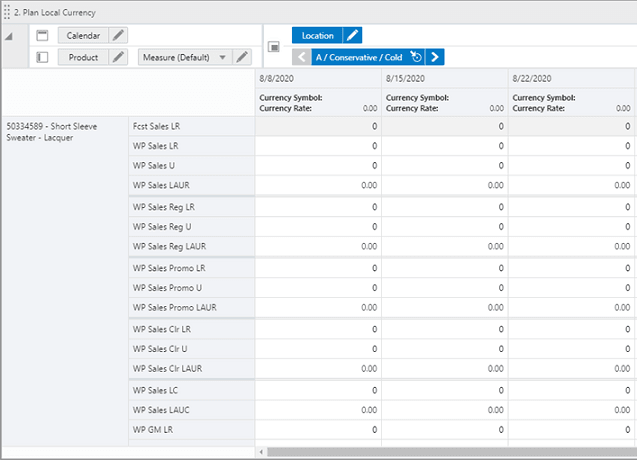
Task: Click WP Sales Promo U cell under 8/15/2020
Action: point(445,288)
